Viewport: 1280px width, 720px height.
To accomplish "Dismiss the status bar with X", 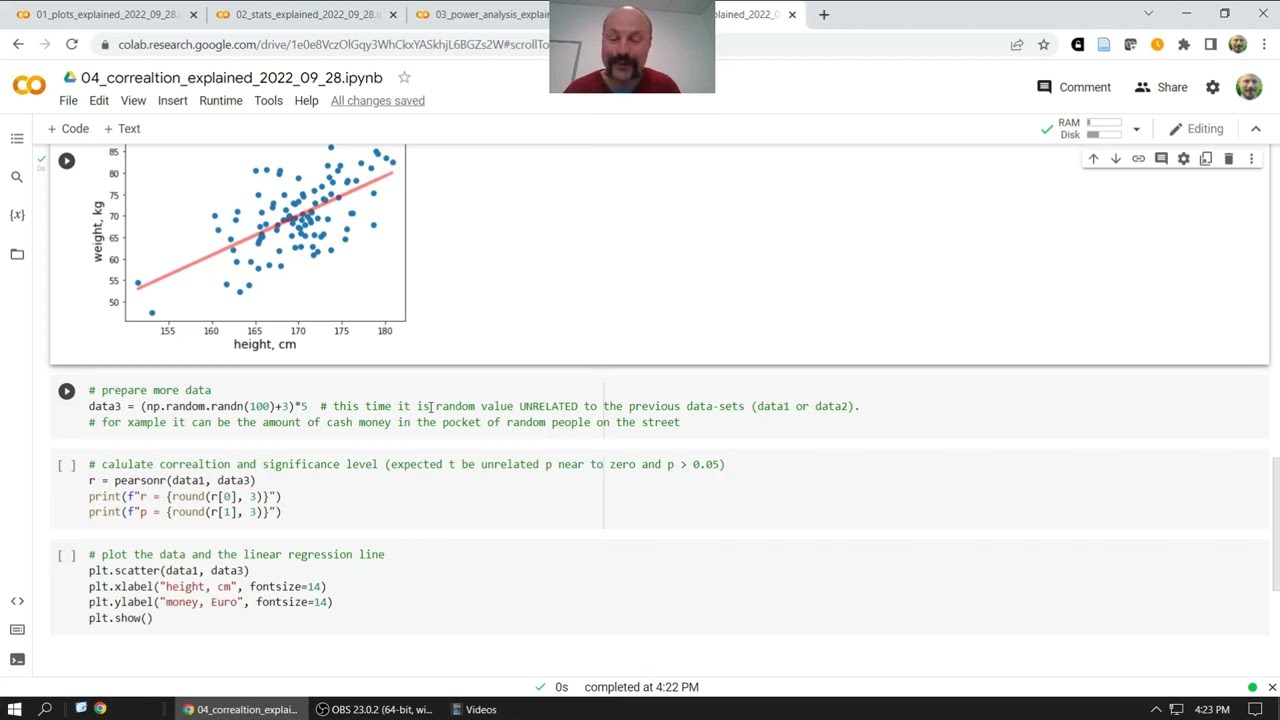I will pyautogui.click(x=1272, y=687).
